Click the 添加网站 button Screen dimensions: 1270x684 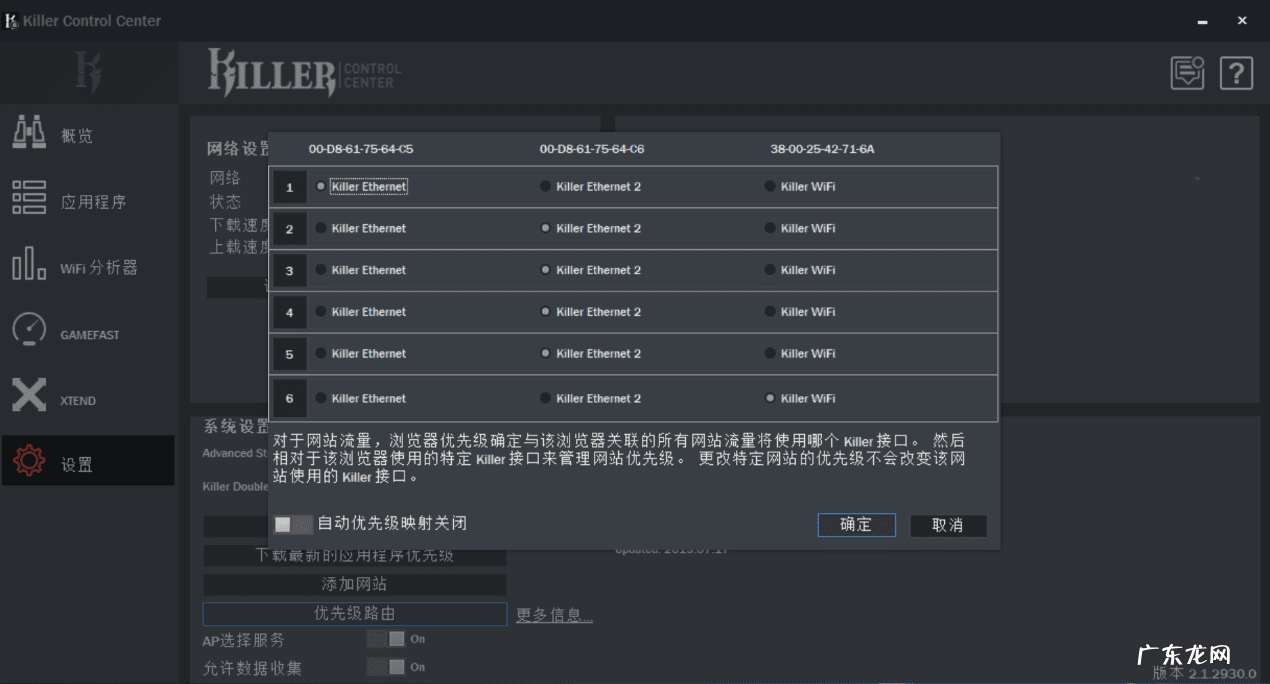click(356, 585)
